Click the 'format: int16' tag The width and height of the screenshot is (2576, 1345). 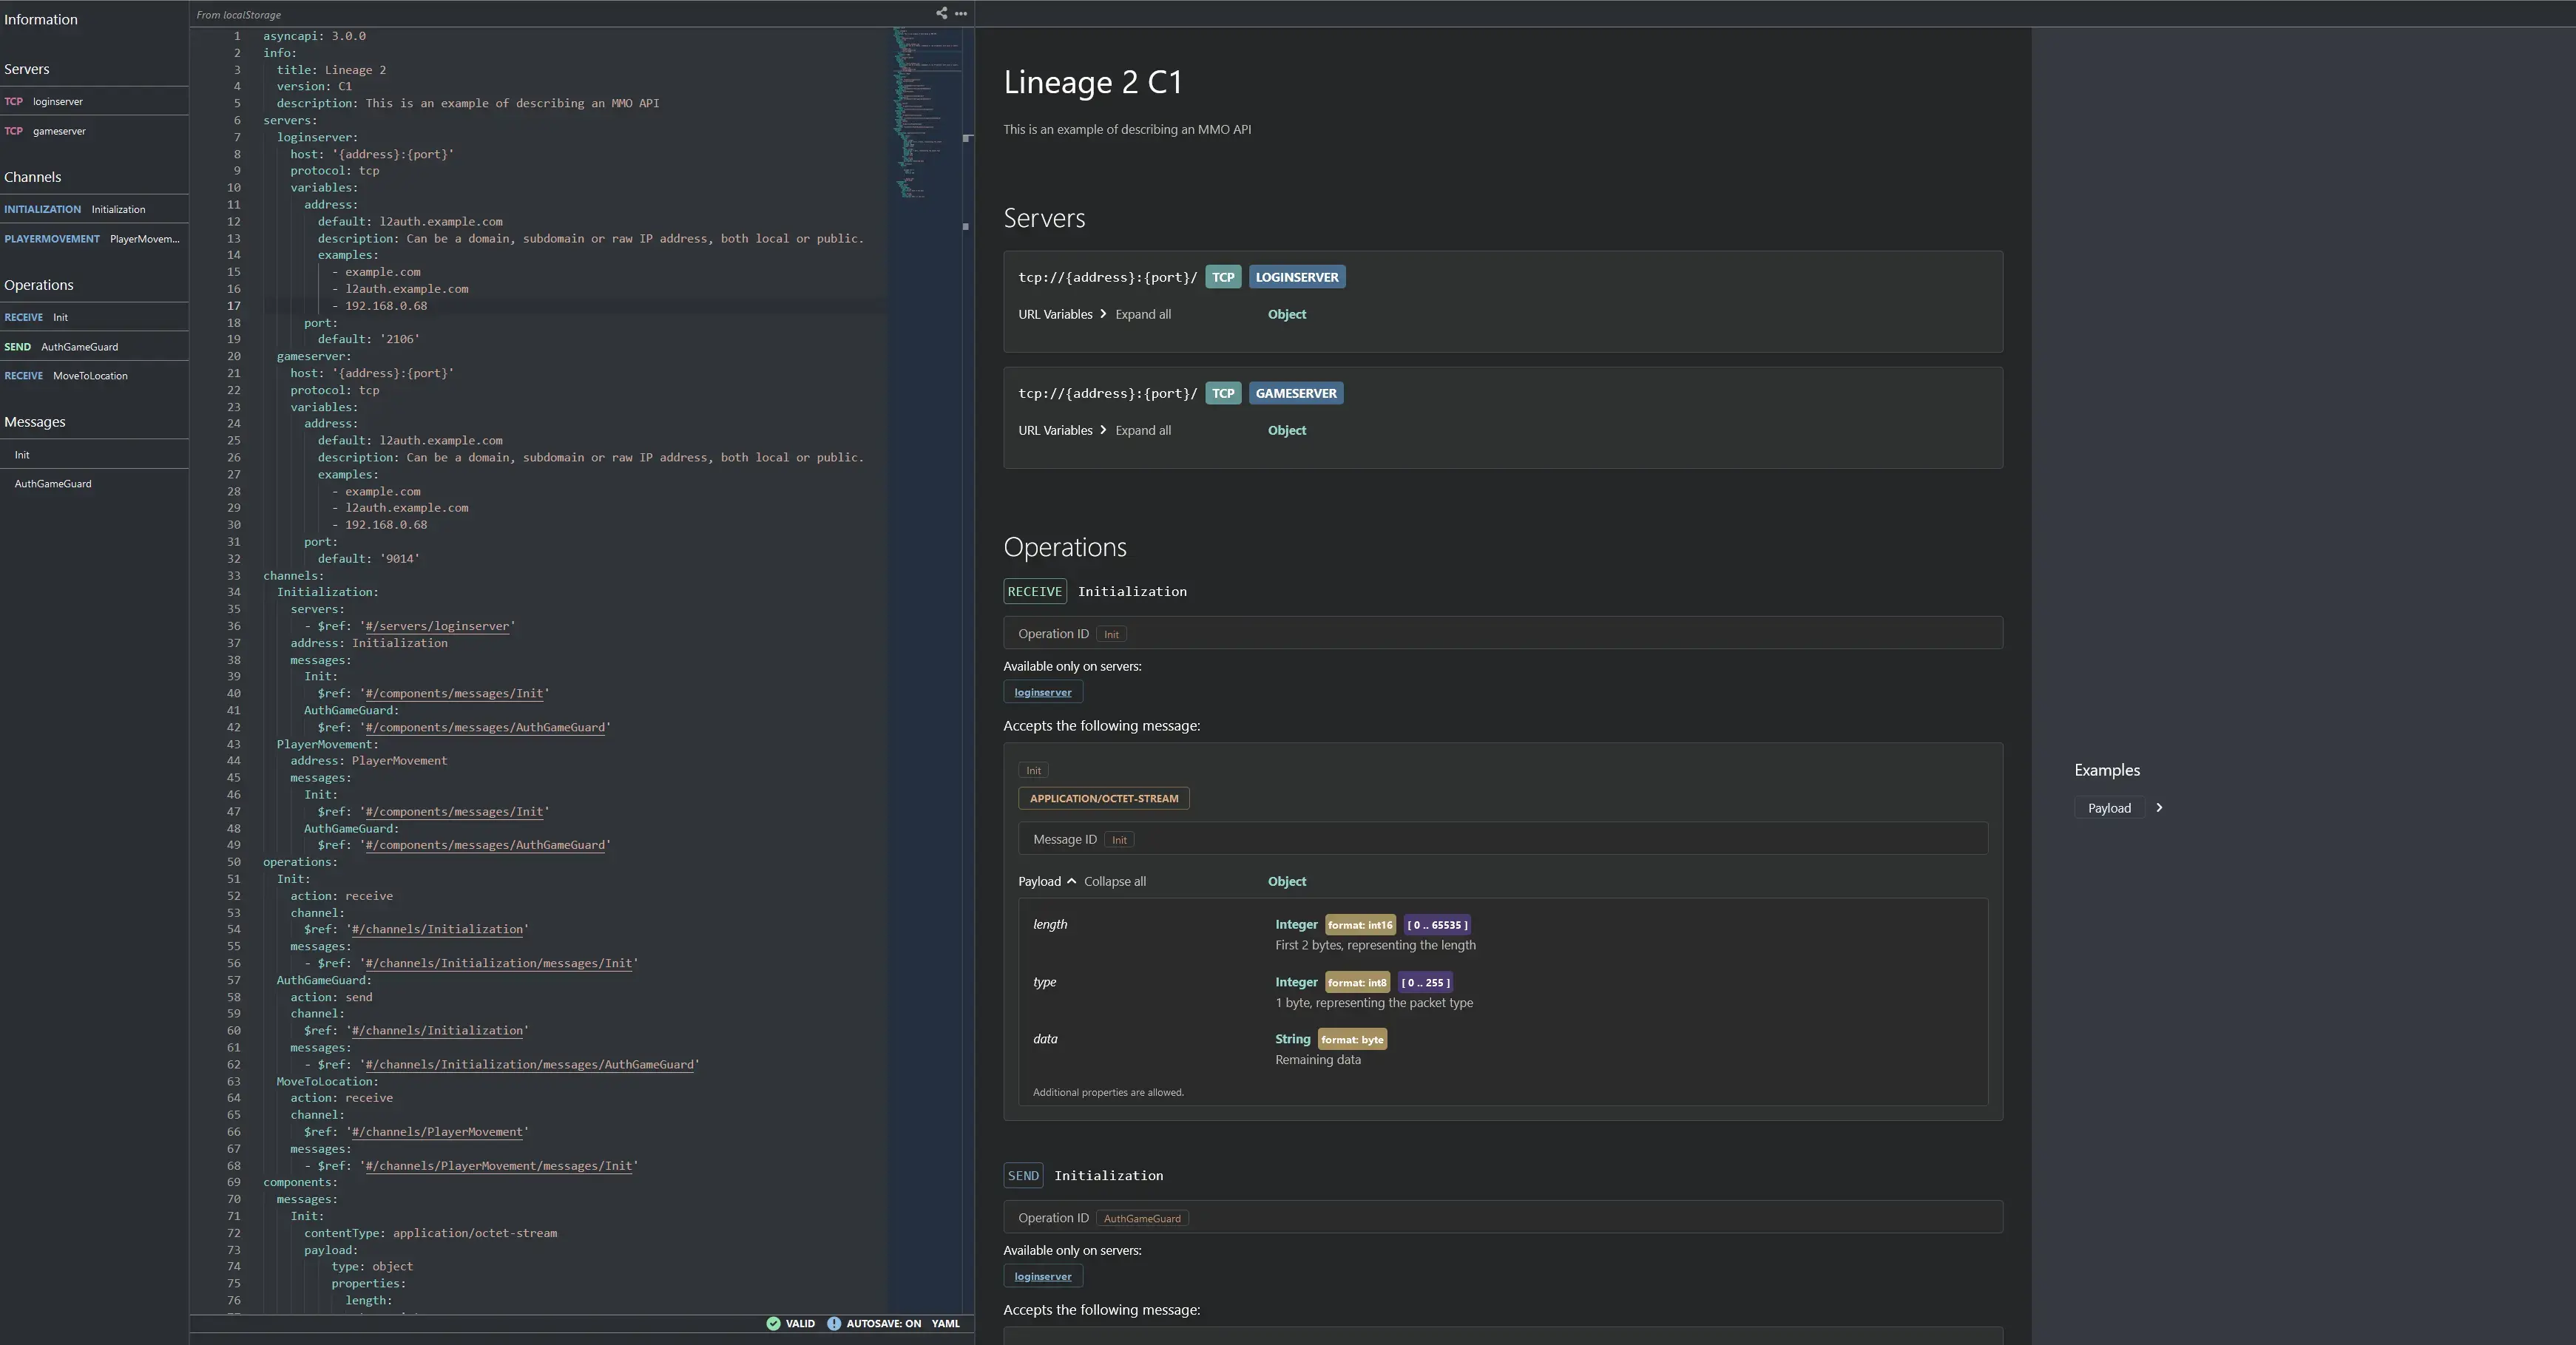[x=1360, y=925]
